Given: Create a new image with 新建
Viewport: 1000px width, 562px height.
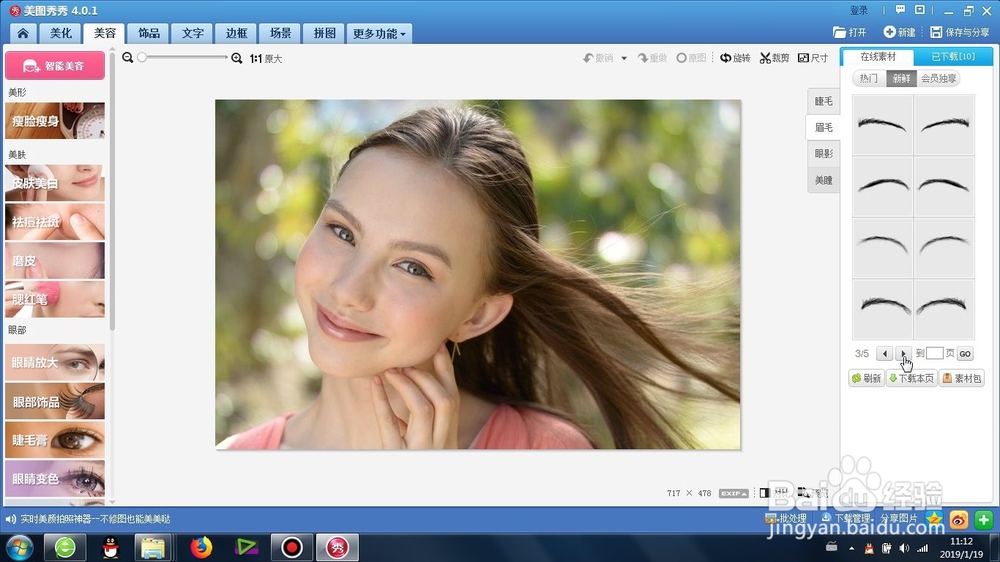Looking at the screenshot, I should click(899, 32).
